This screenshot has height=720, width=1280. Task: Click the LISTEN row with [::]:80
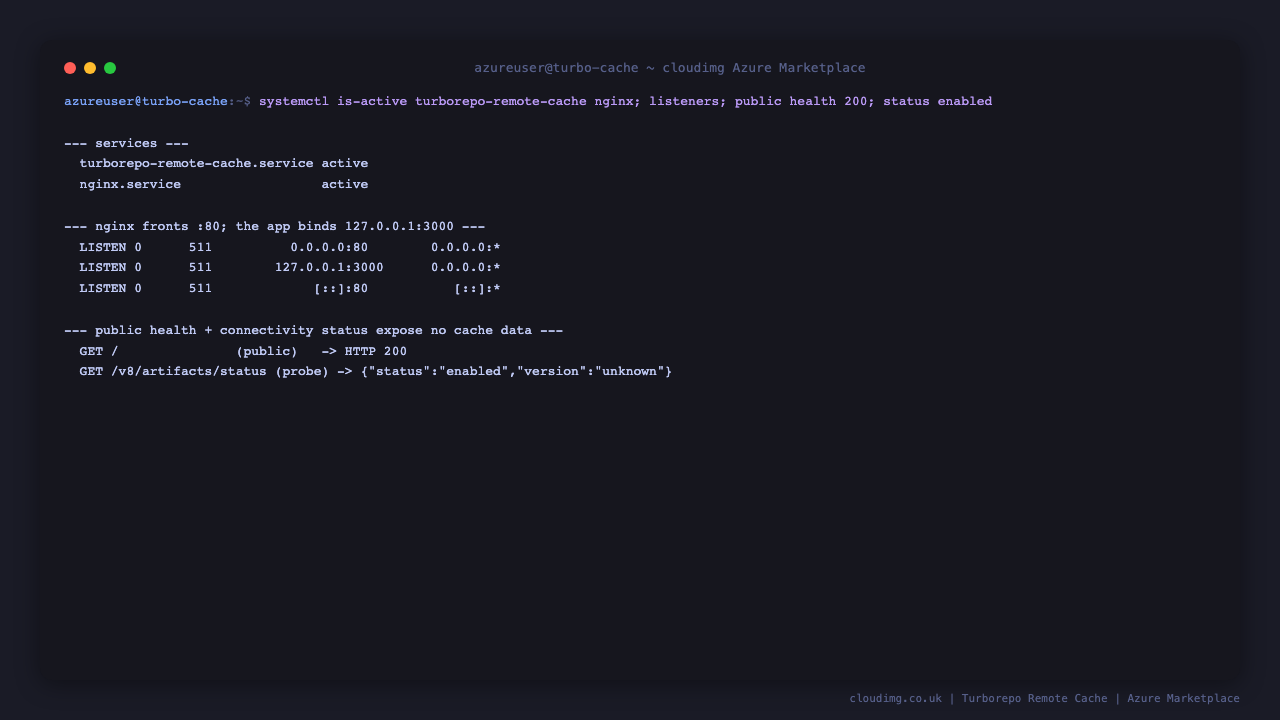(290, 288)
